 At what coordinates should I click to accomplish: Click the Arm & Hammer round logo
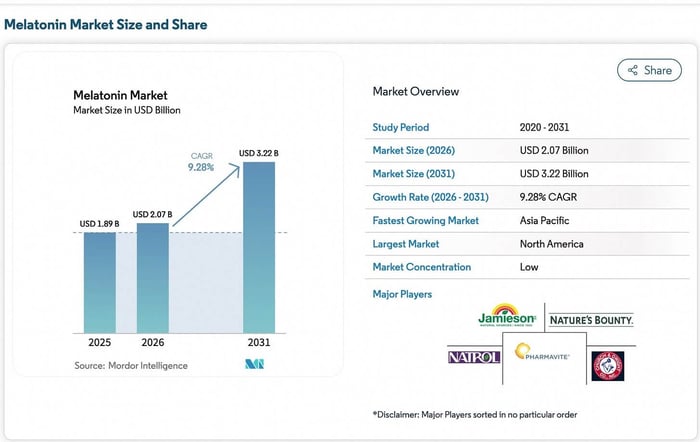607,365
